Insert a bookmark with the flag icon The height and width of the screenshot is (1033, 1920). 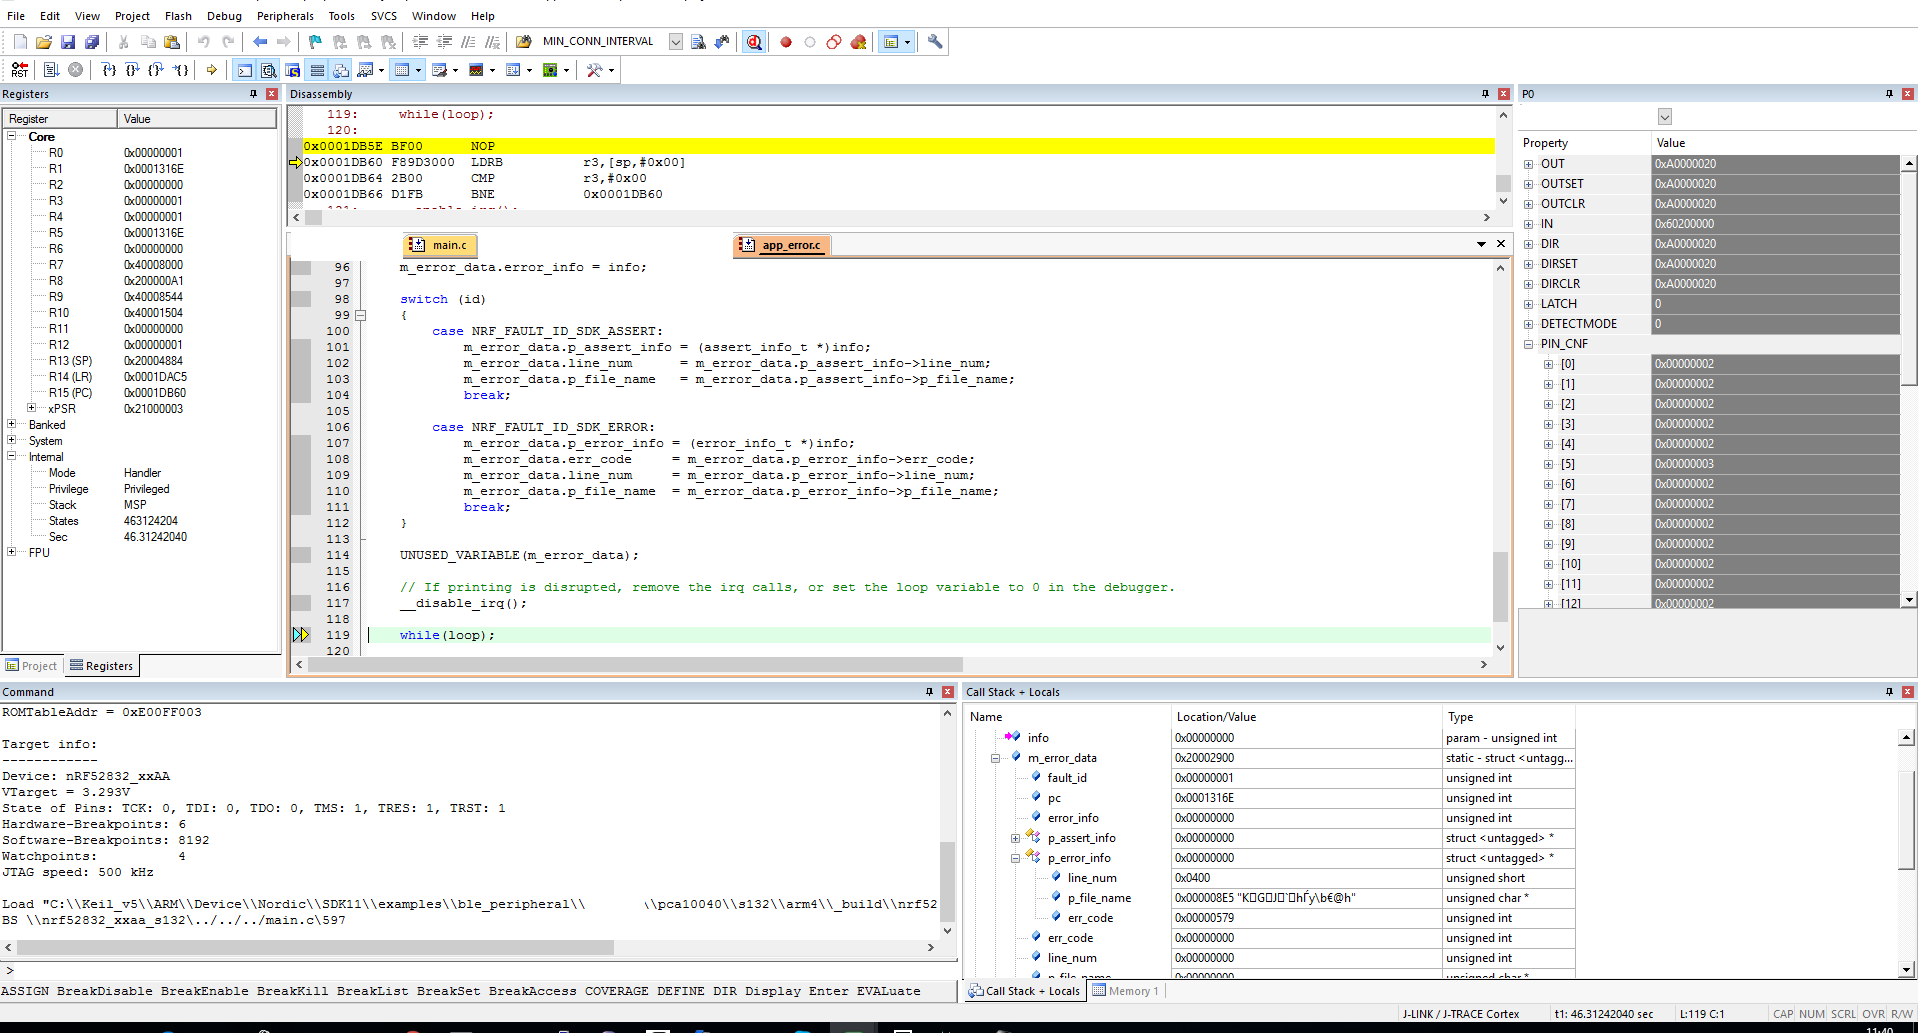click(316, 42)
